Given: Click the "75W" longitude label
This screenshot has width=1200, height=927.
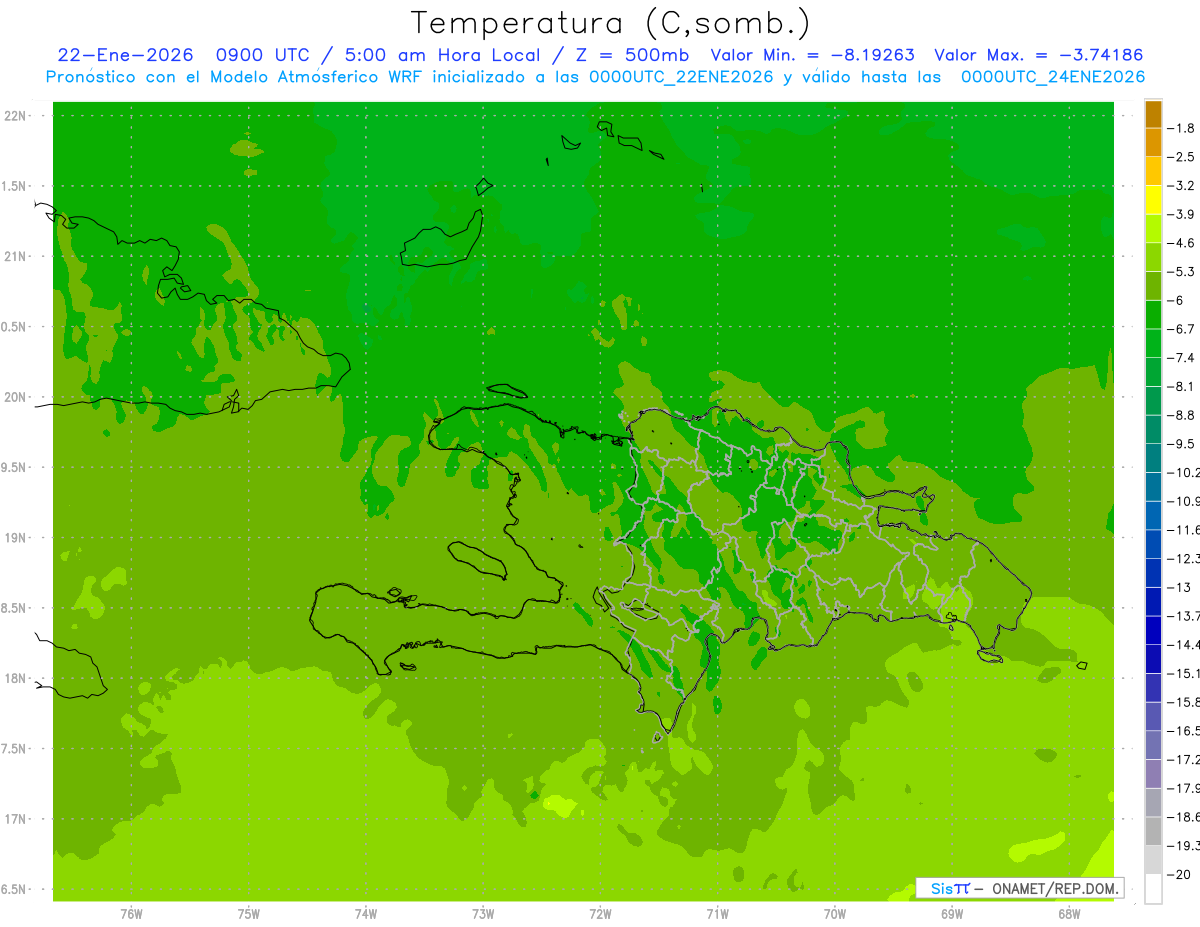Looking at the screenshot, I should coord(249,914).
